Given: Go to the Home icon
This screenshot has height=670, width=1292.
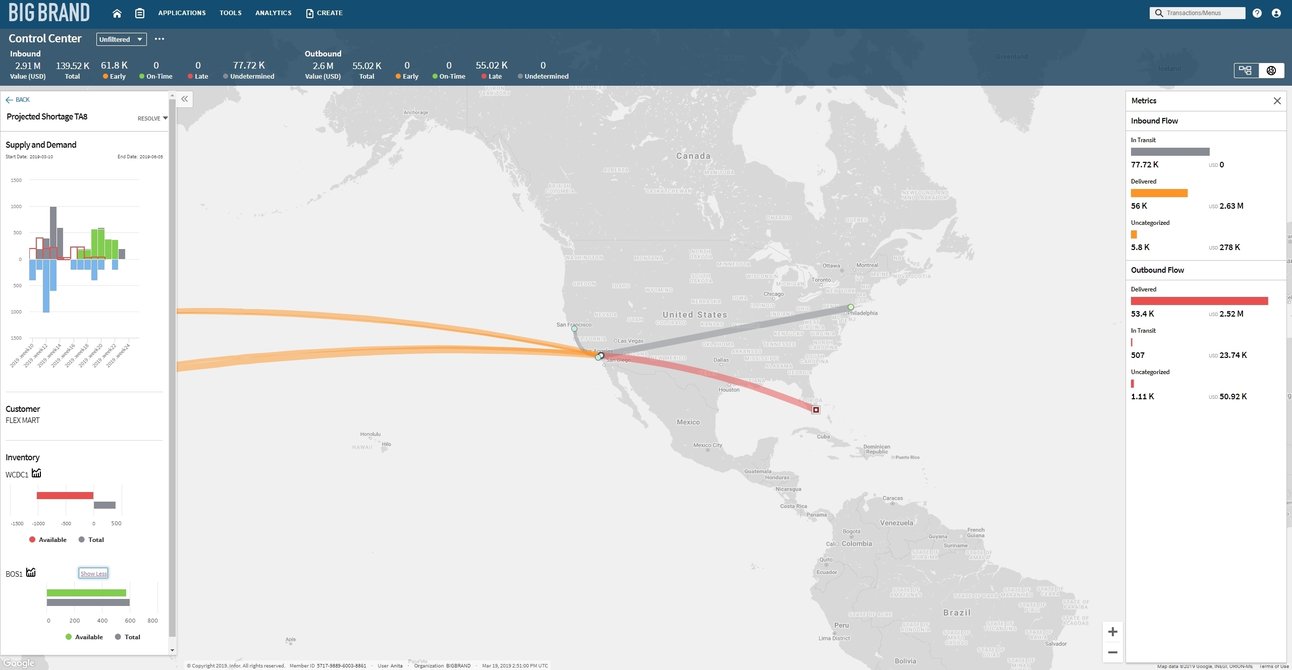Looking at the screenshot, I should click(x=117, y=13).
